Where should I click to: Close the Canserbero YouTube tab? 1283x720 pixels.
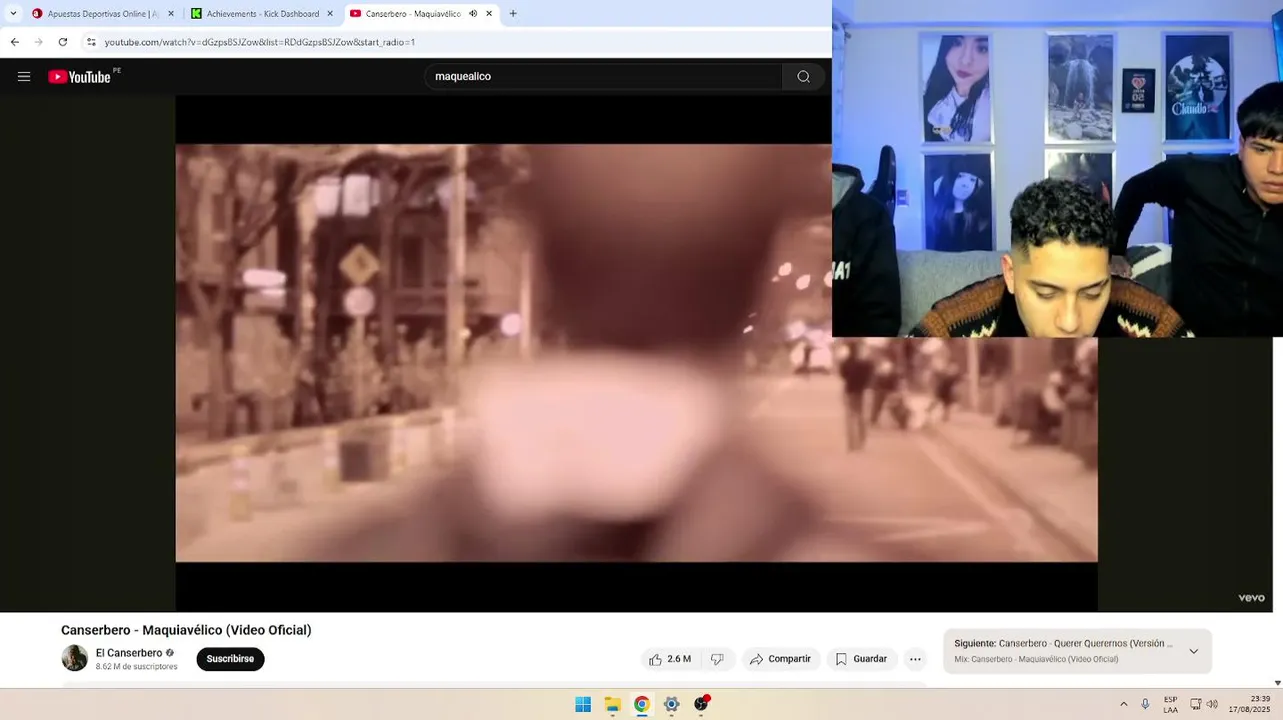tap(489, 14)
